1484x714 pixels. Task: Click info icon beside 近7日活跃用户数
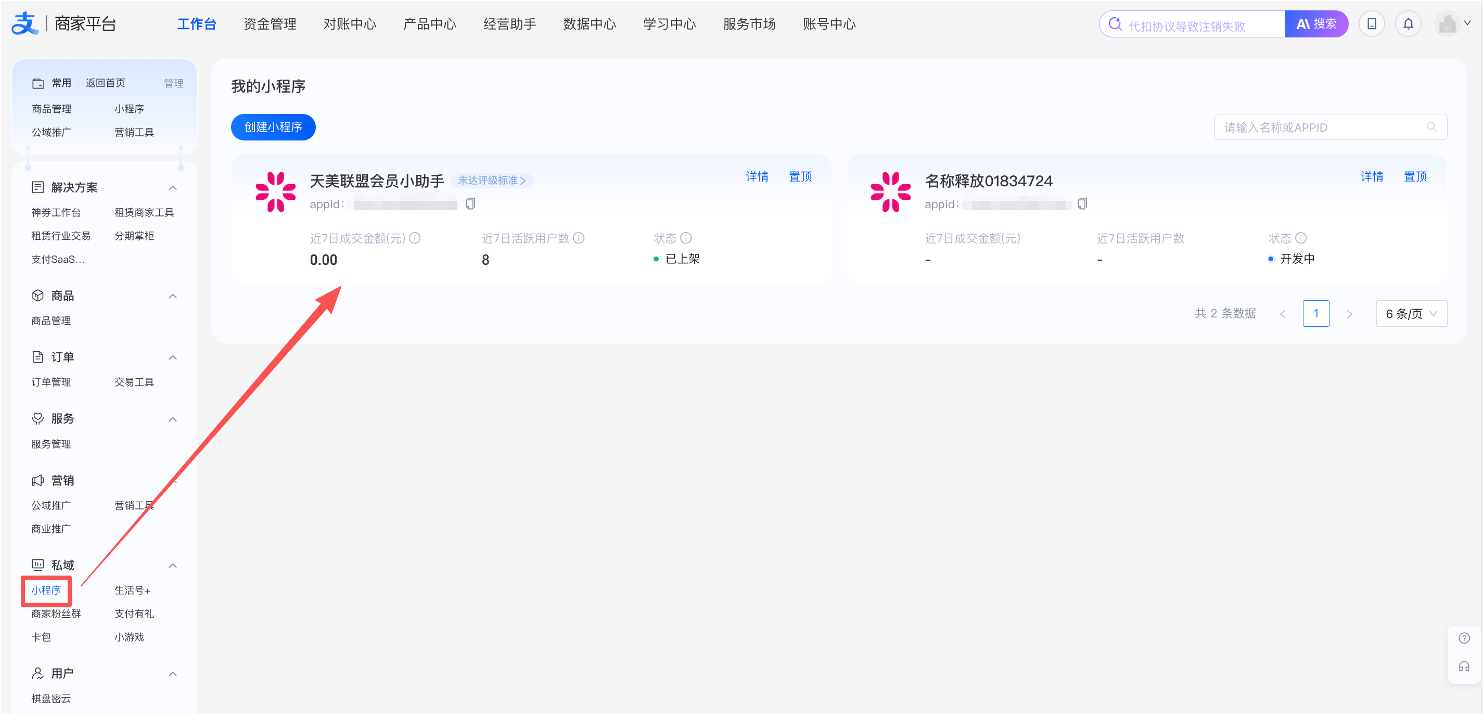[x=579, y=238]
